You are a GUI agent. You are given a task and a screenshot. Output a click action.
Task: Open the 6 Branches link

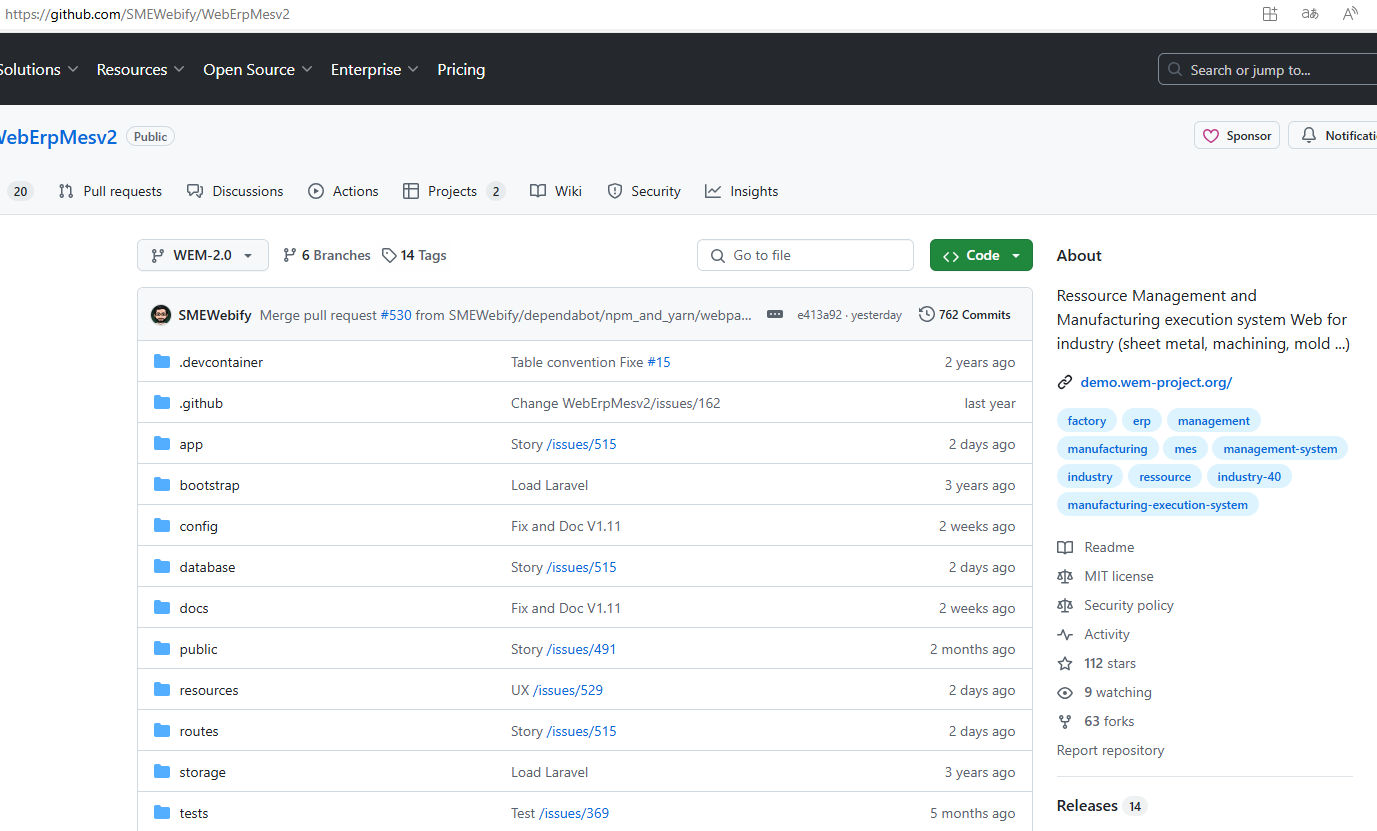coord(327,255)
